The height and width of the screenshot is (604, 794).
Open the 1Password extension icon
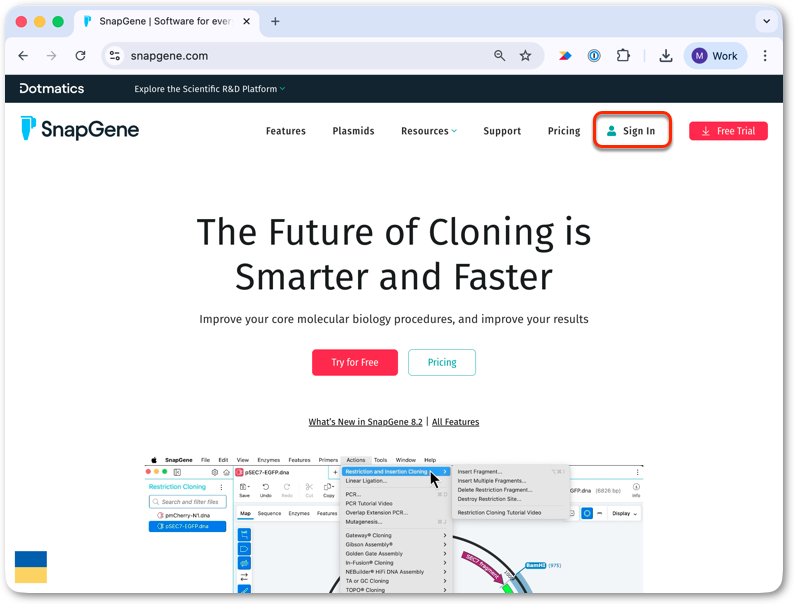pyautogui.click(x=594, y=56)
